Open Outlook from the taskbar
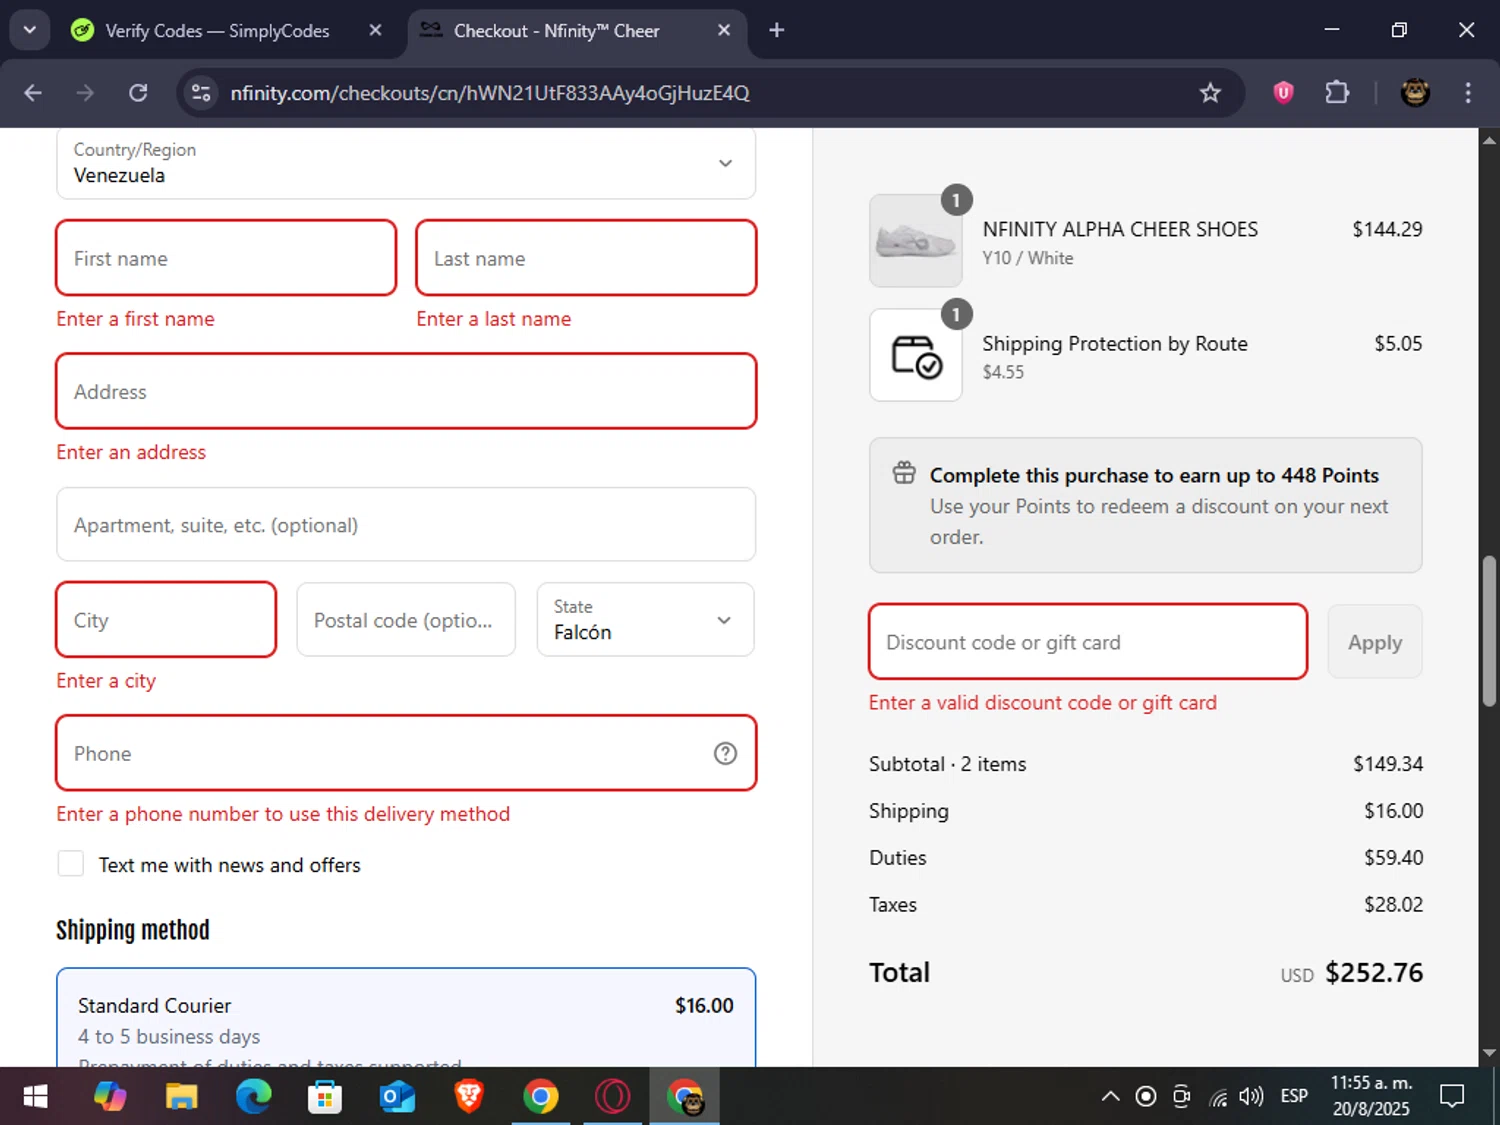 397,1097
